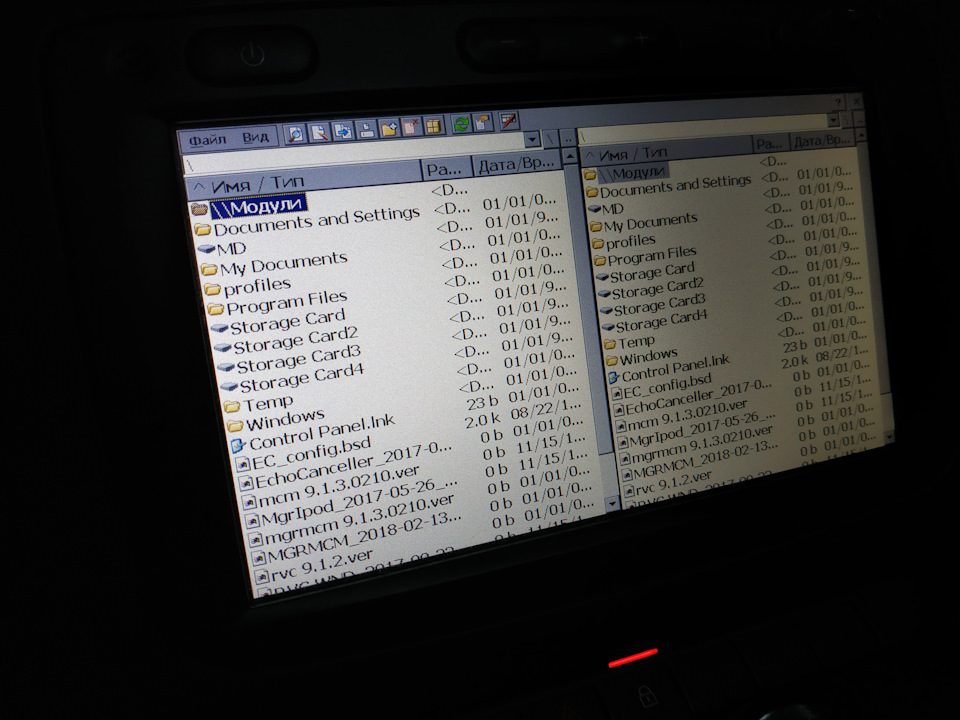
Task: Click the last toolbar icon with red pencil
Action: 509,121
